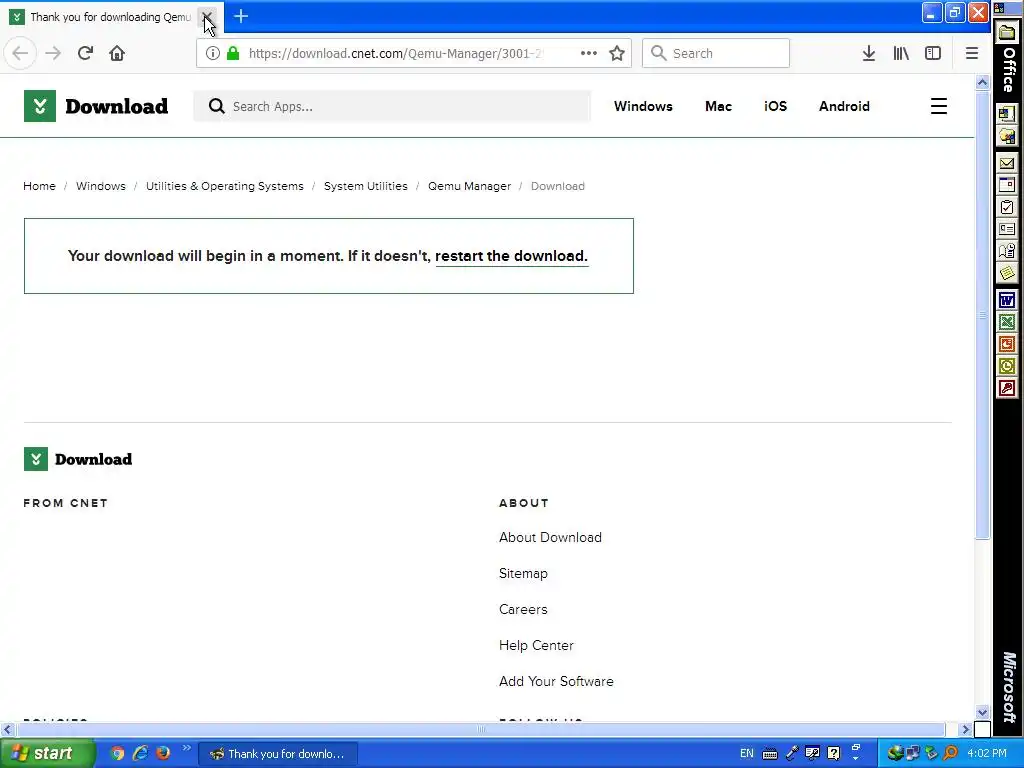Screen dimensions: 1024x768
Task: Bookmark this page with the star
Action: (616, 53)
